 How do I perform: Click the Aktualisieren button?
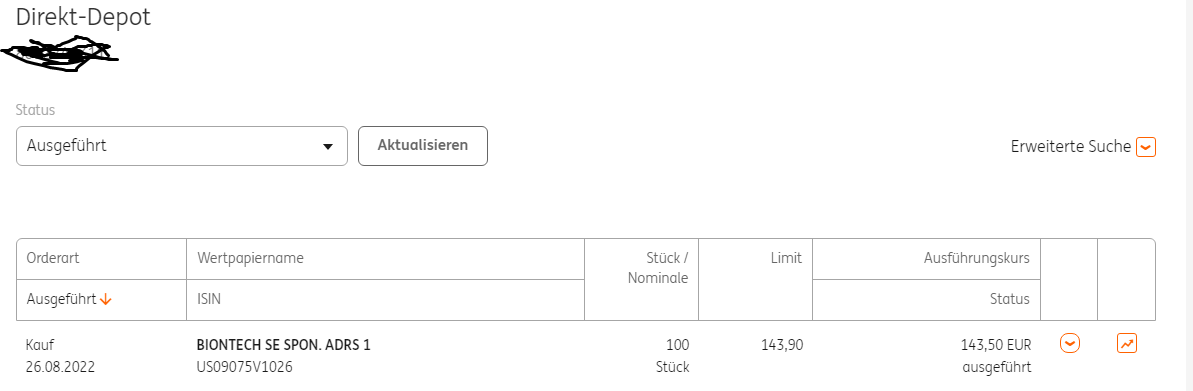(423, 146)
